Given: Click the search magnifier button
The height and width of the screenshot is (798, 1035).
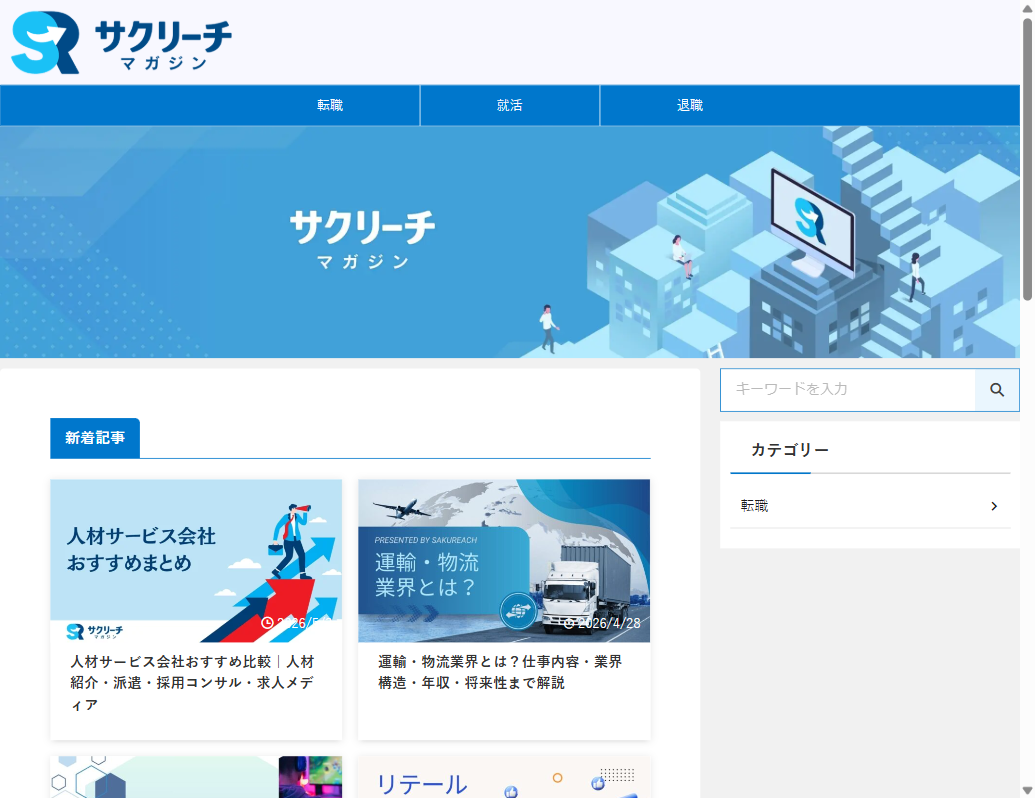Looking at the screenshot, I should click(x=997, y=390).
